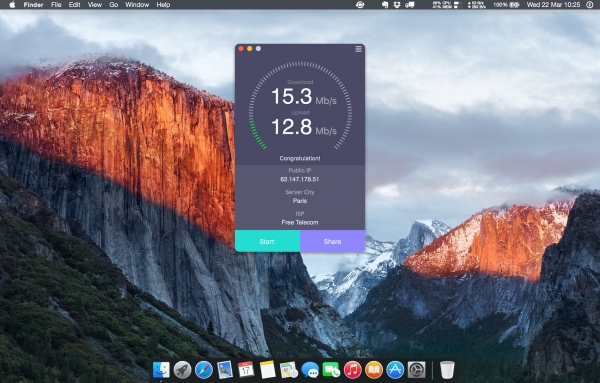Open the Trash in the dock

(447, 370)
